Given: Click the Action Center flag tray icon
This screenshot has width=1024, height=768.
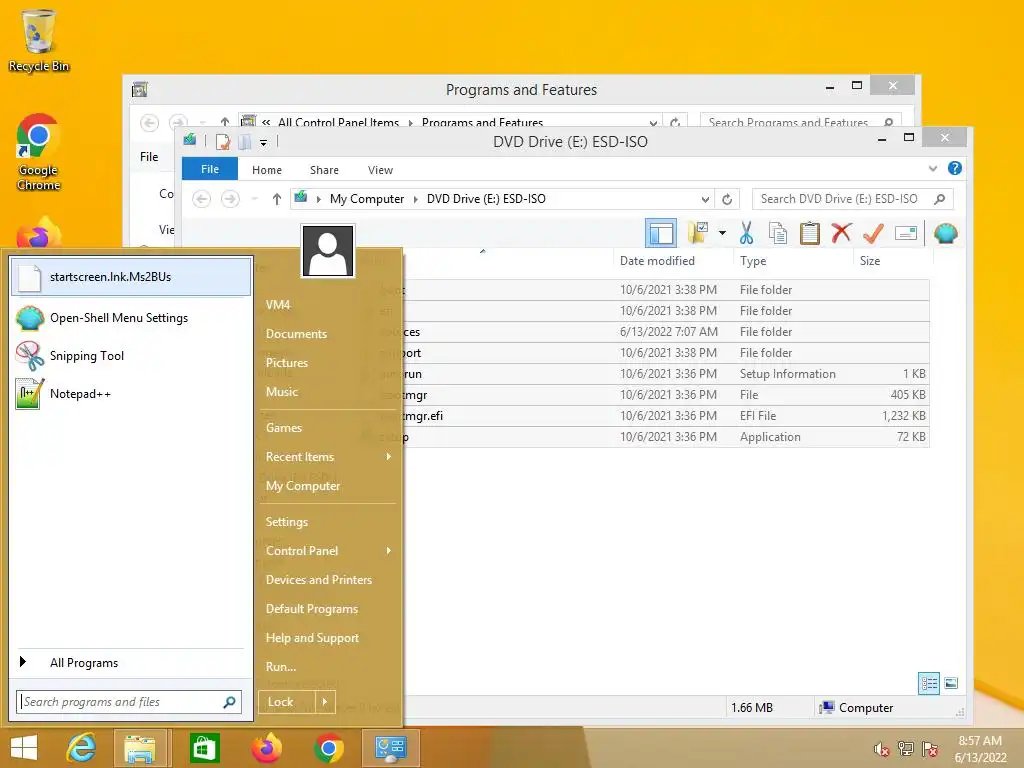Looking at the screenshot, I should click(x=930, y=749).
